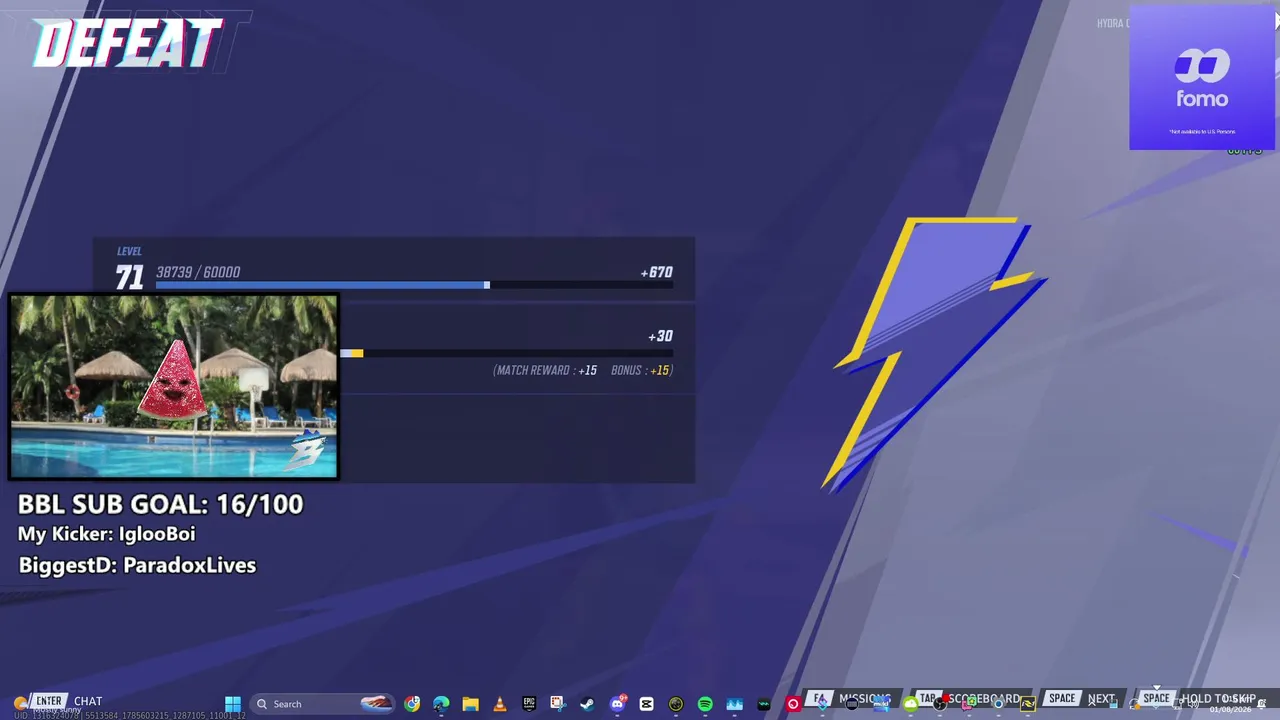The image size is (1280, 720).
Task: Open Discord with notification badge
Action: (x=617, y=704)
